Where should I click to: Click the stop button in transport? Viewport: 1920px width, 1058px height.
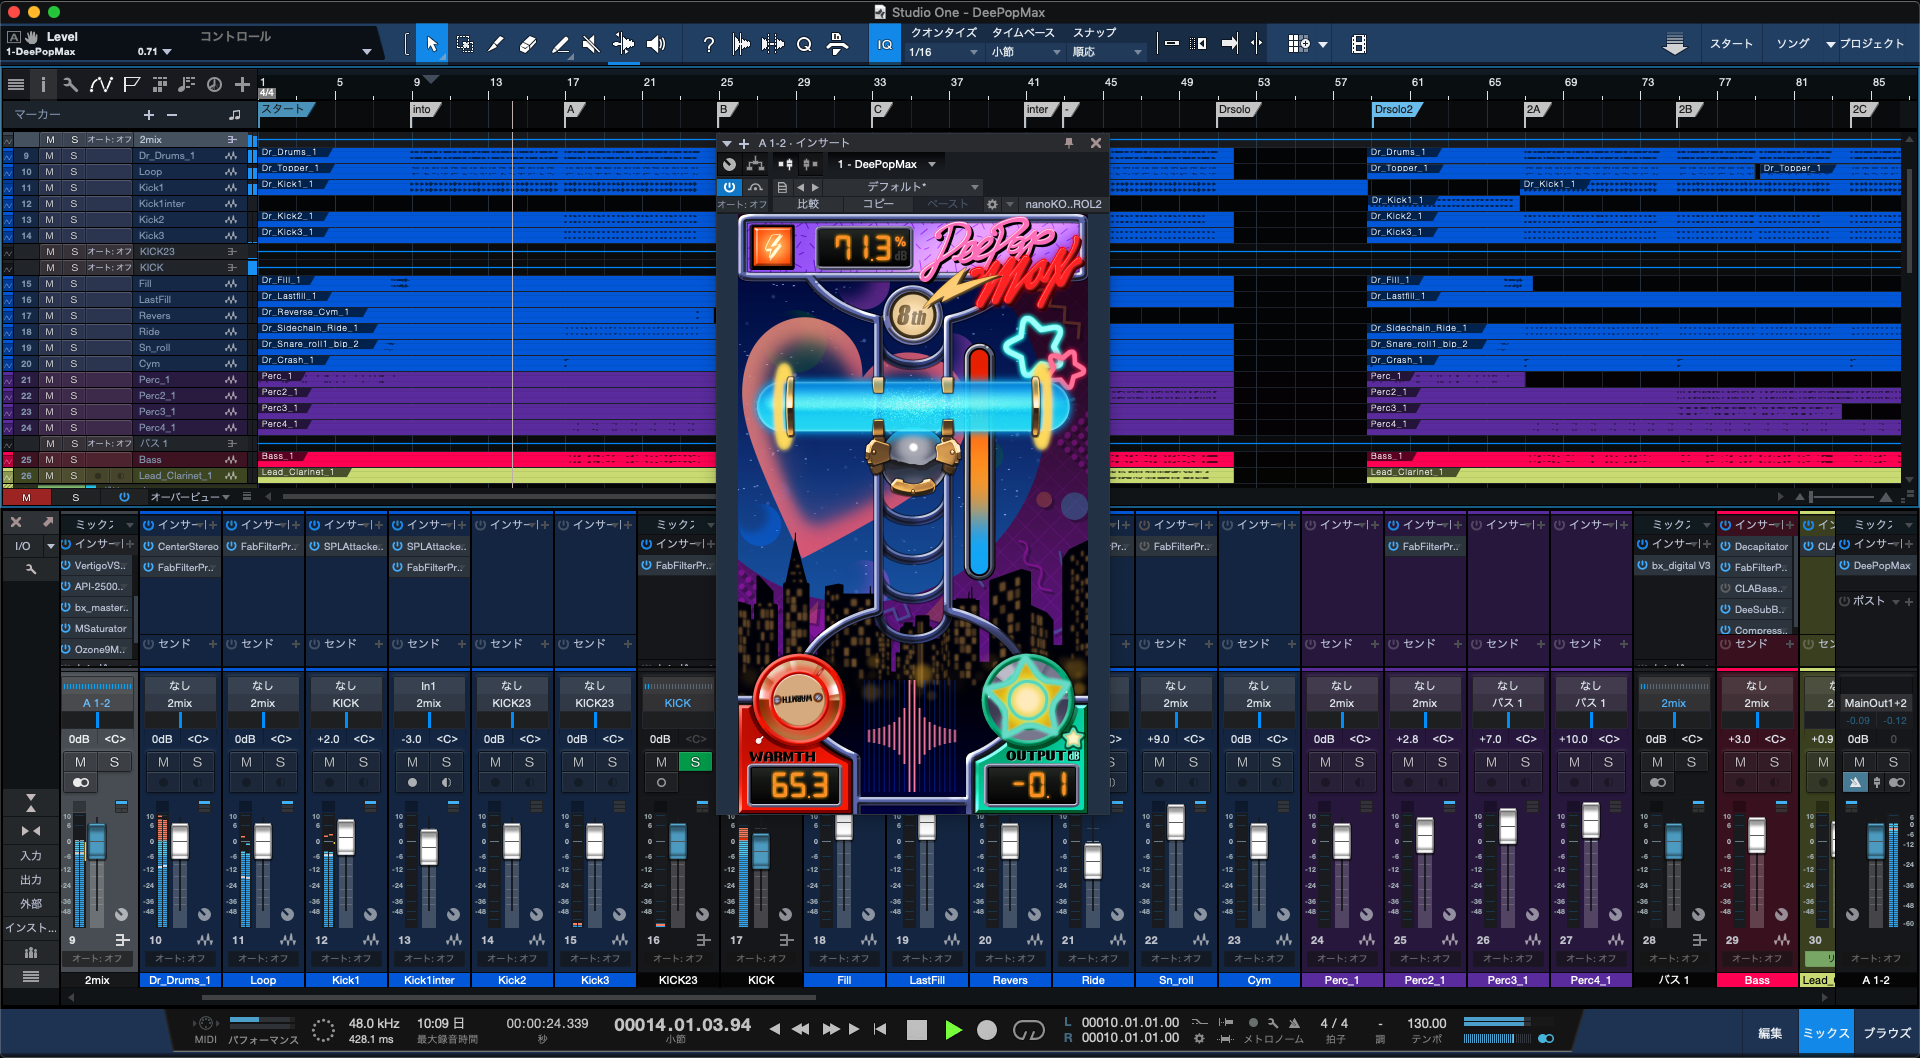917,1030
